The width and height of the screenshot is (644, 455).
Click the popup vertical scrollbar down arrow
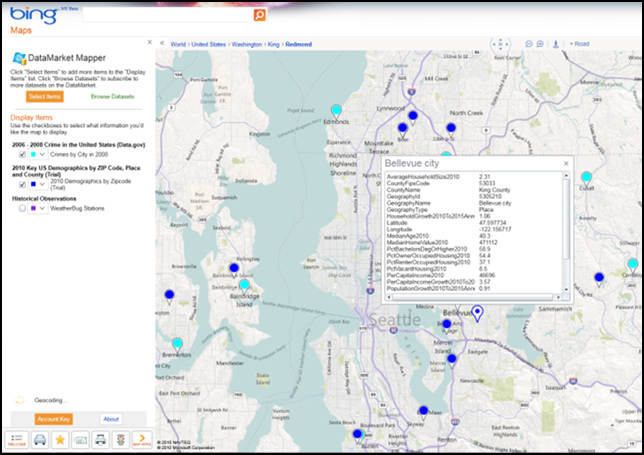(566, 289)
